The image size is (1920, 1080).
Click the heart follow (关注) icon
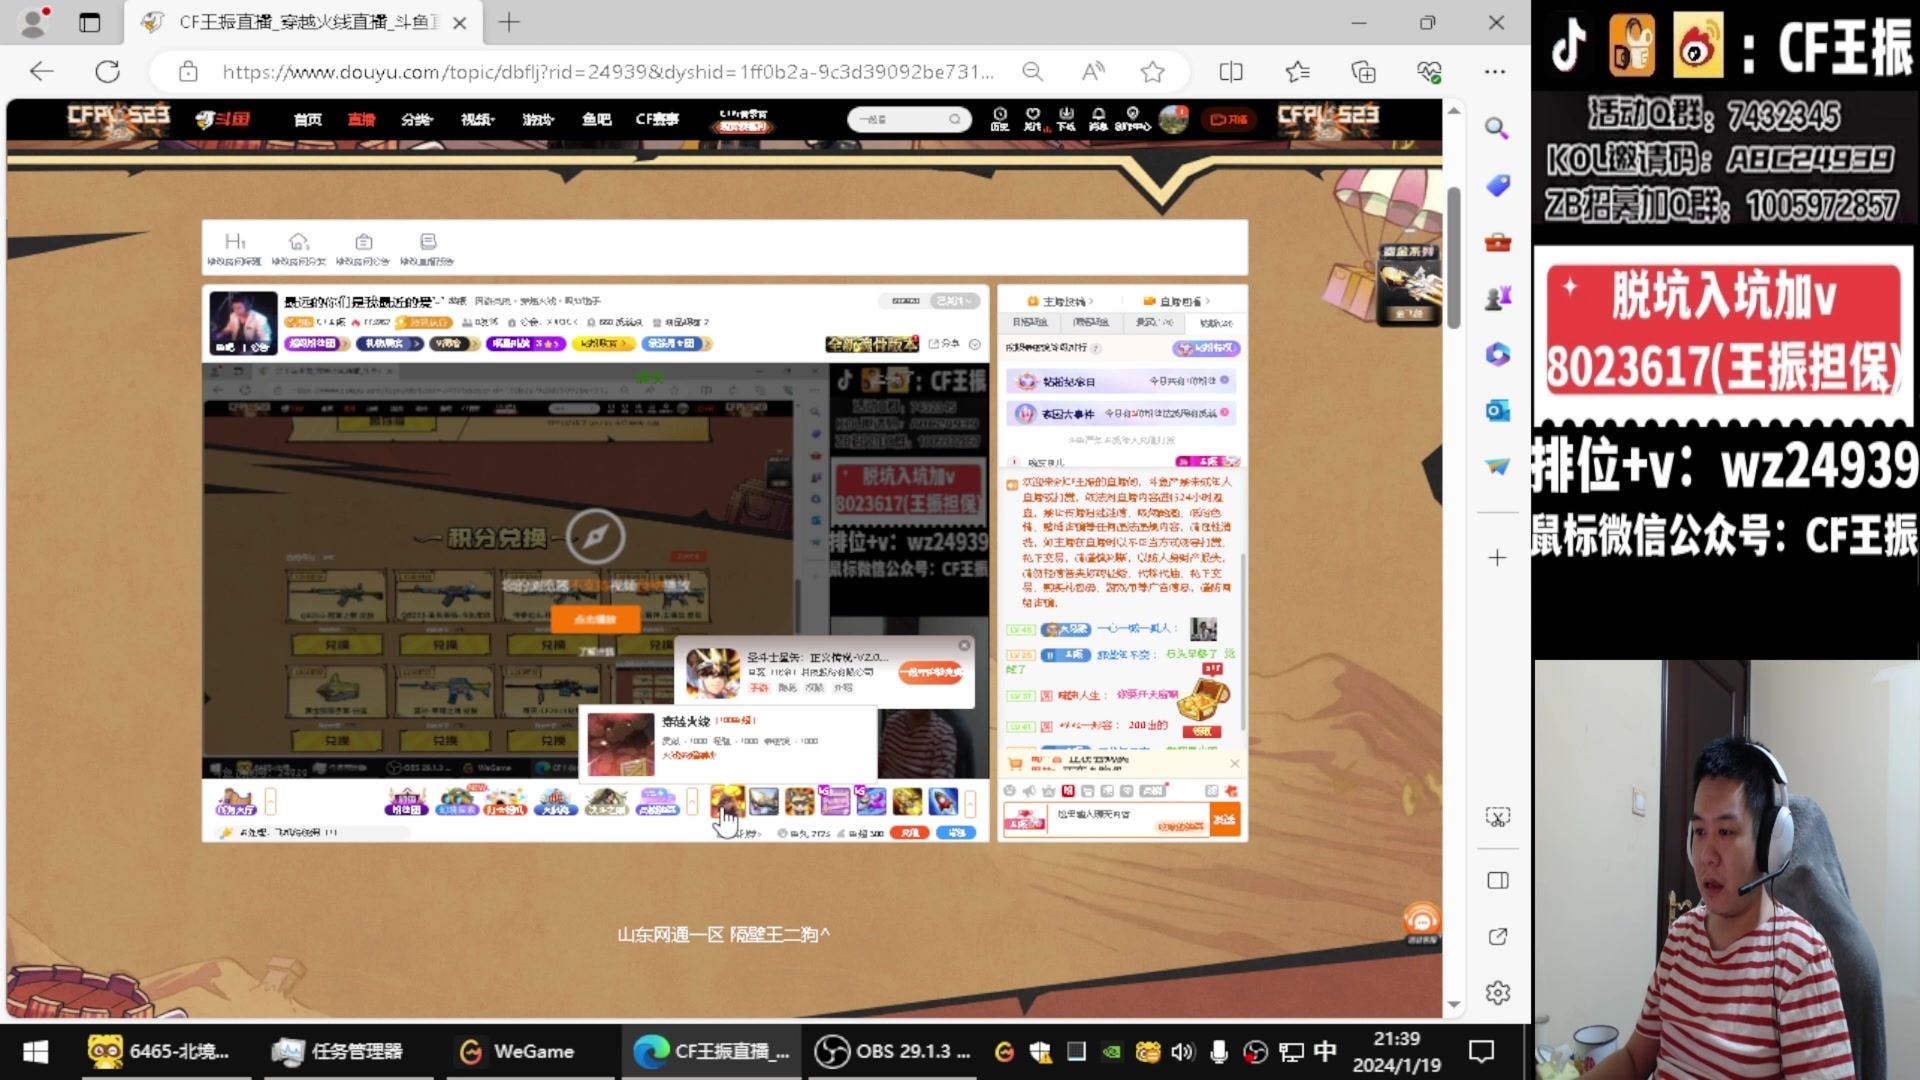tap(1033, 118)
